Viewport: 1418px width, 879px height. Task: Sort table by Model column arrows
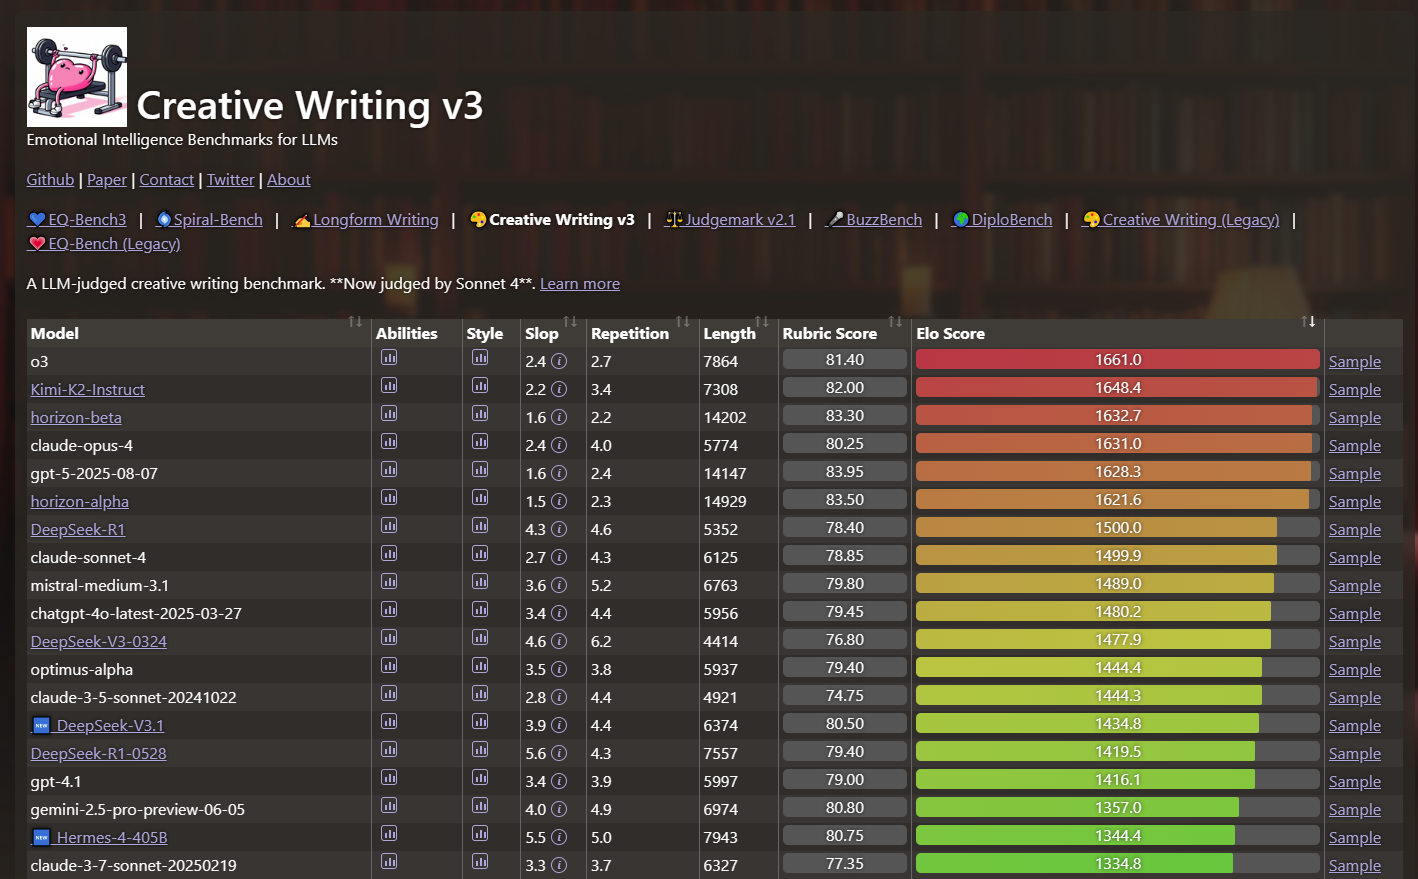(355, 321)
